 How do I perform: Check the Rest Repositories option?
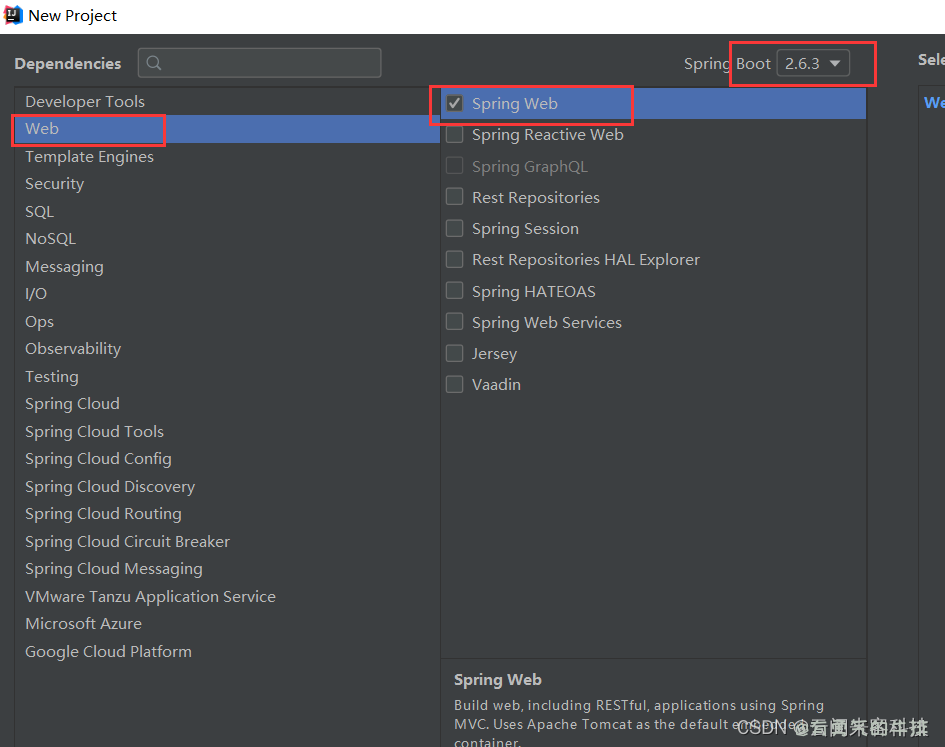tap(455, 197)
